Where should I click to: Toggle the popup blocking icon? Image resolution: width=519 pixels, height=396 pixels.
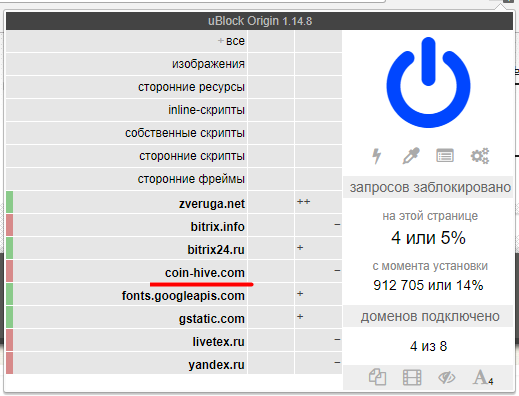pos(377,377)
